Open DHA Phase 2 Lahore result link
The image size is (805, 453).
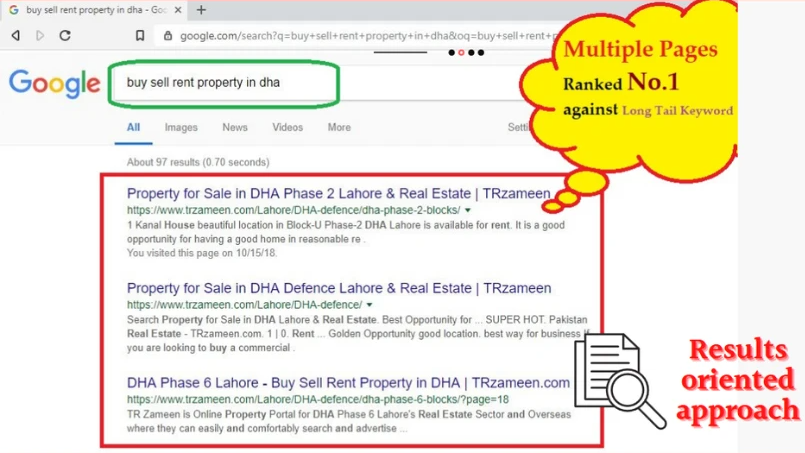pos(338,194)
